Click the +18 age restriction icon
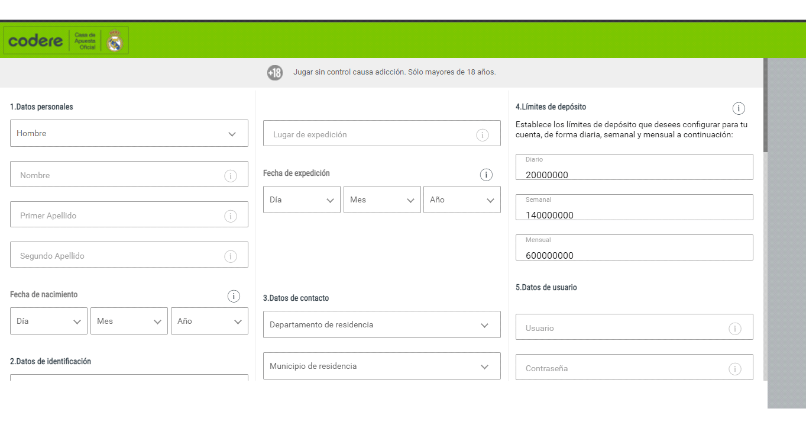Viewport: 806px width, 428px height. pyautogui.click(x=275, y=73)
